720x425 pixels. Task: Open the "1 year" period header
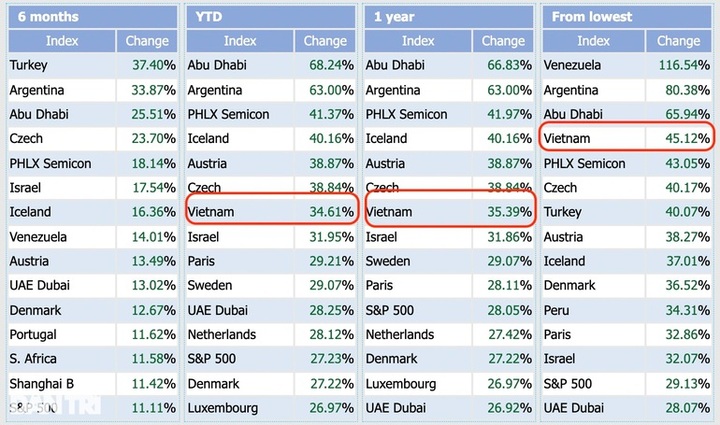click(x=391, y=16)
